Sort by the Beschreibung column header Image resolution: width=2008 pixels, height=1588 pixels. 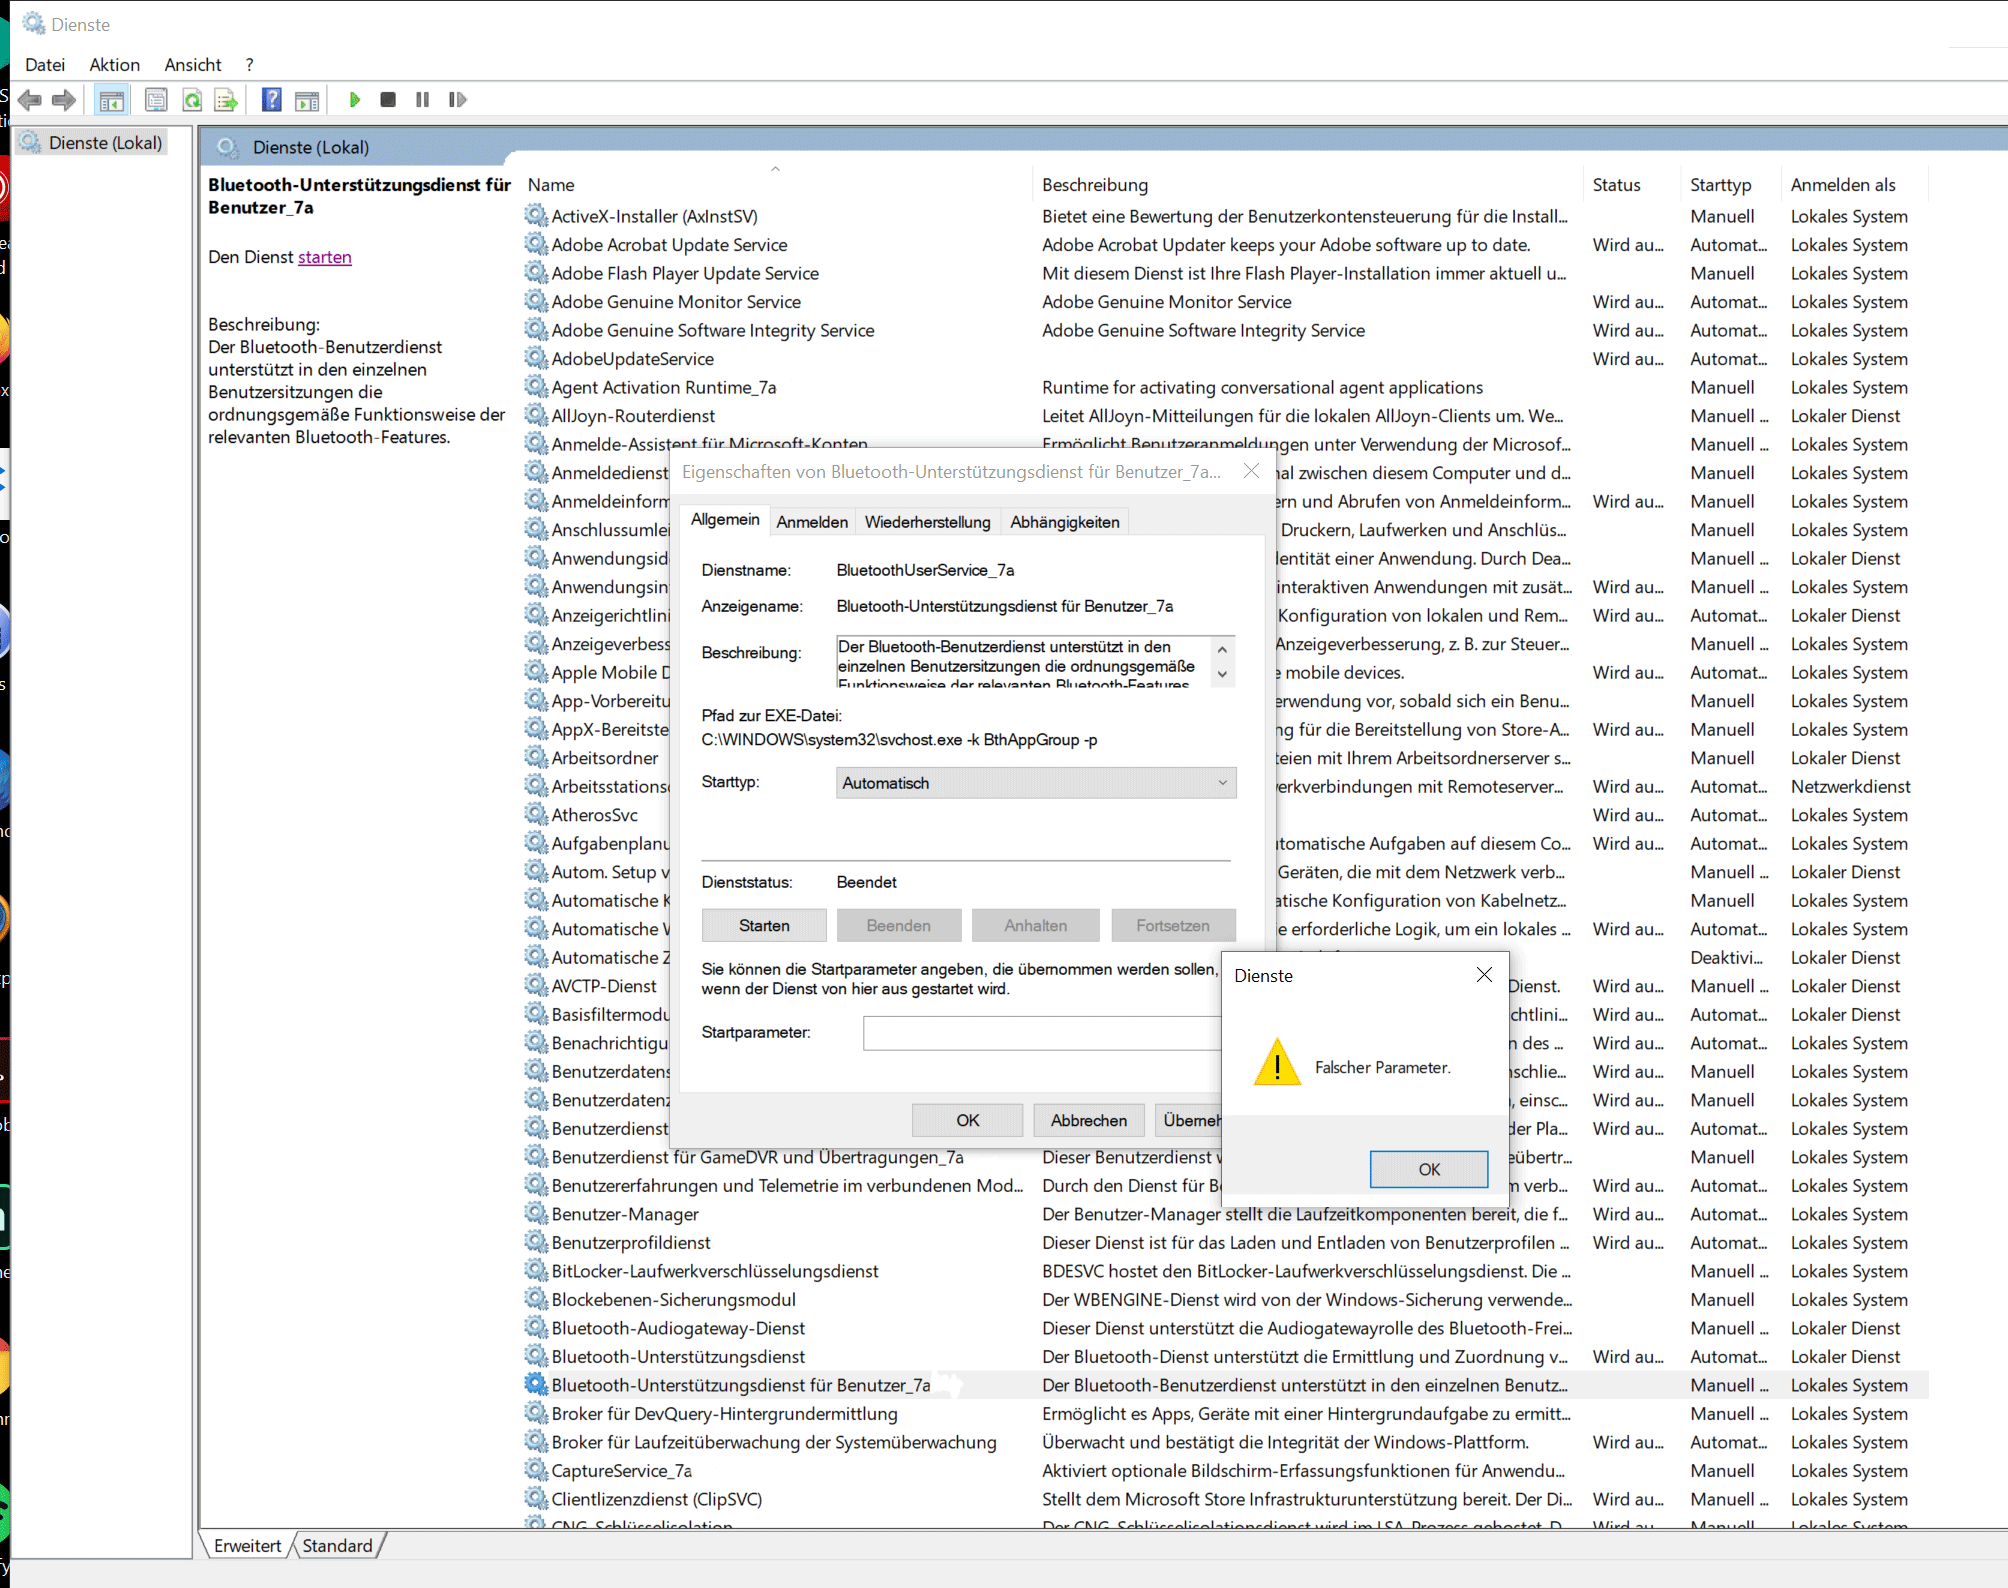(x=1306, y=184)
